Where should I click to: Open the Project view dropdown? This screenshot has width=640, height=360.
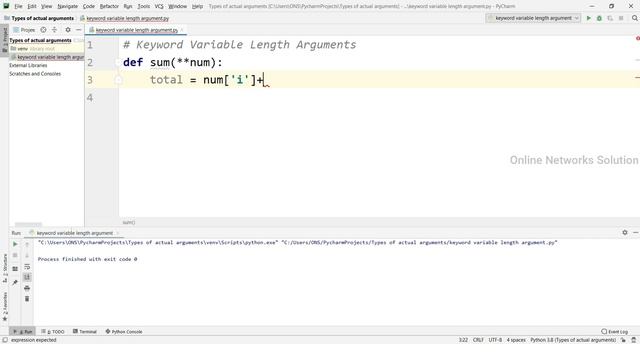coord(24,30)
